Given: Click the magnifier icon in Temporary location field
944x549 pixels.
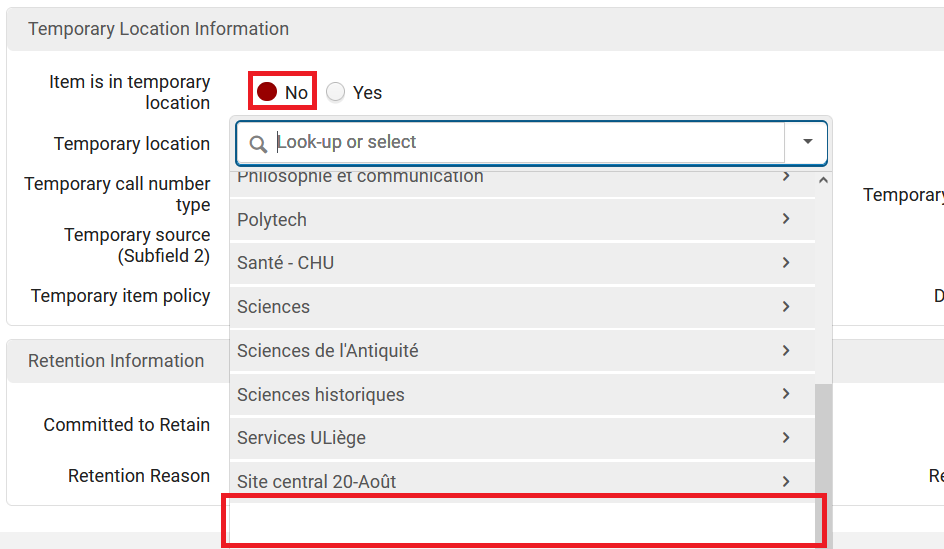Looking at the screenshot, I should tap(258, 144).
